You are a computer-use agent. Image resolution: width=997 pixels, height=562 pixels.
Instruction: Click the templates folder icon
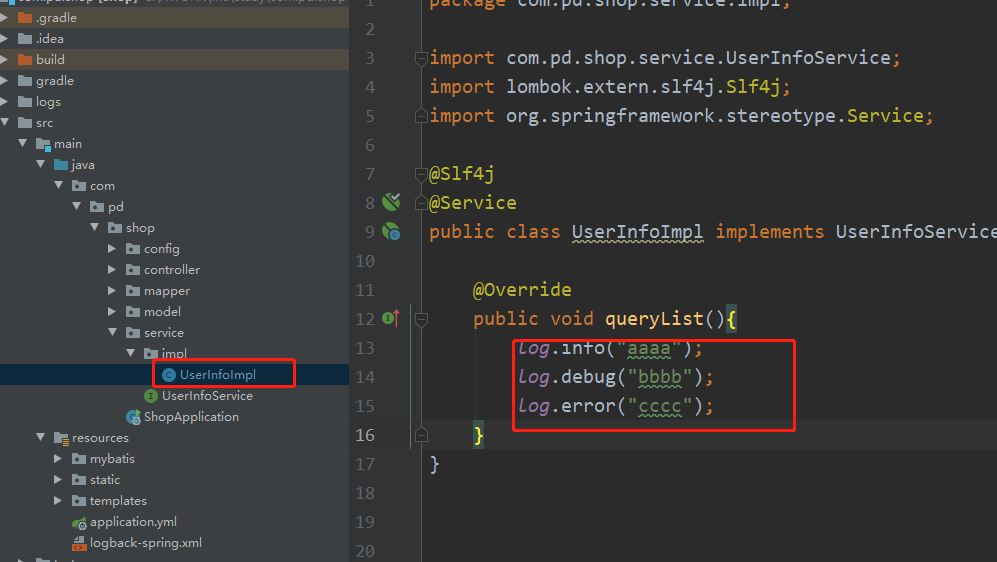click(x=79, y=501)
